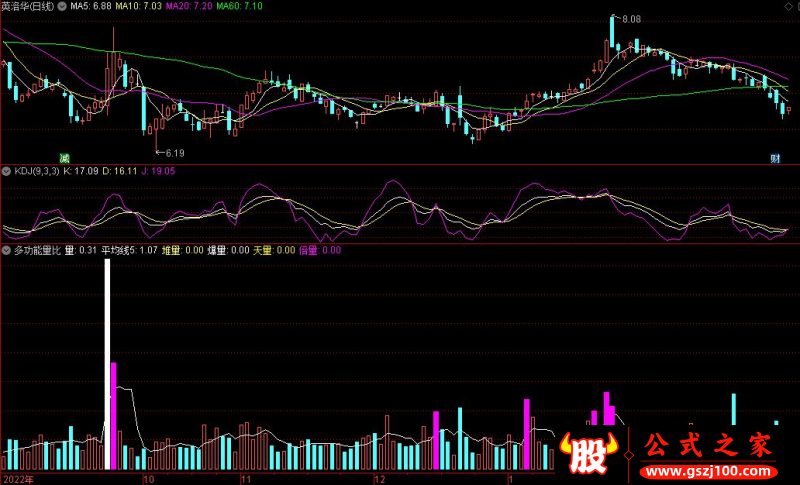Image resolution: width=800 pixels, height=485 pixels.
Task: Click the MA10: 7.03 label
Action: pyautogui.click(x=139, y=6)
